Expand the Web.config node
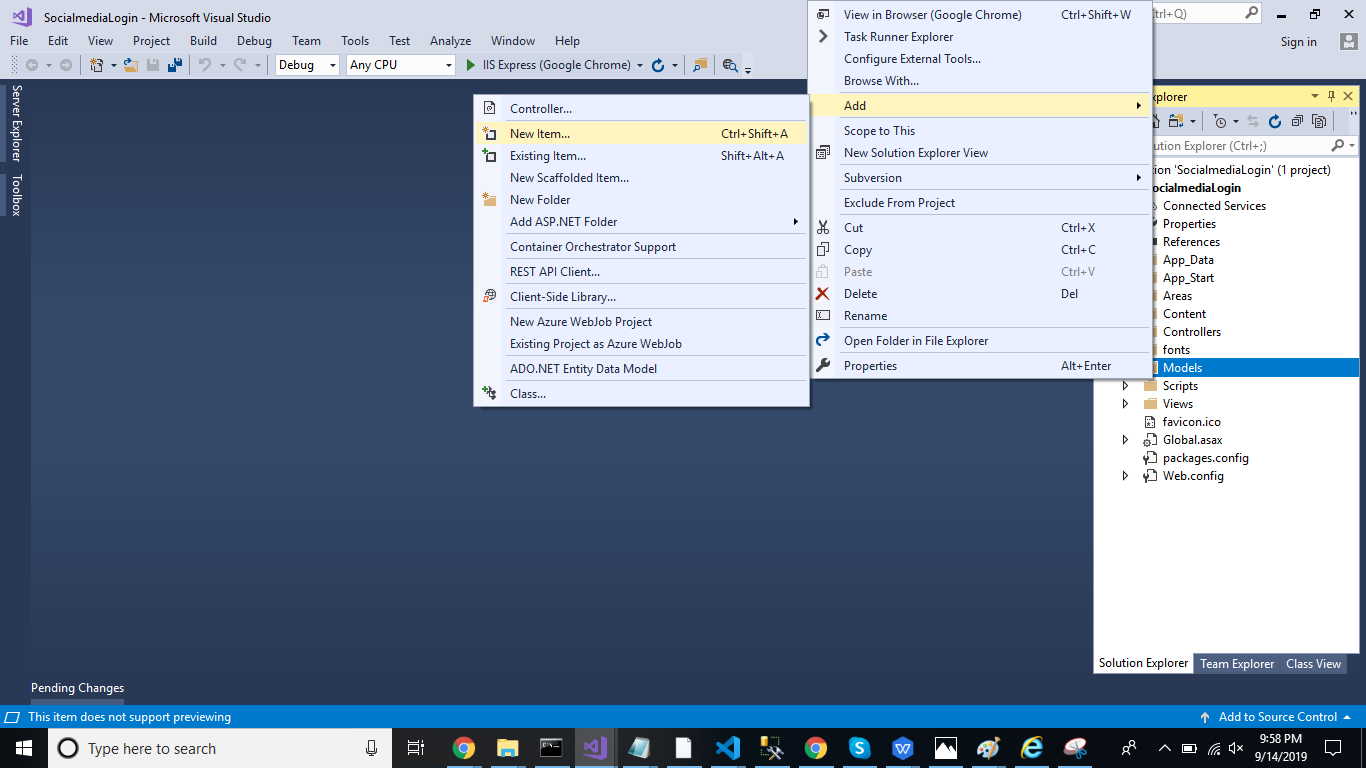Screen dimensions: 1366x768 [1125, 476]
